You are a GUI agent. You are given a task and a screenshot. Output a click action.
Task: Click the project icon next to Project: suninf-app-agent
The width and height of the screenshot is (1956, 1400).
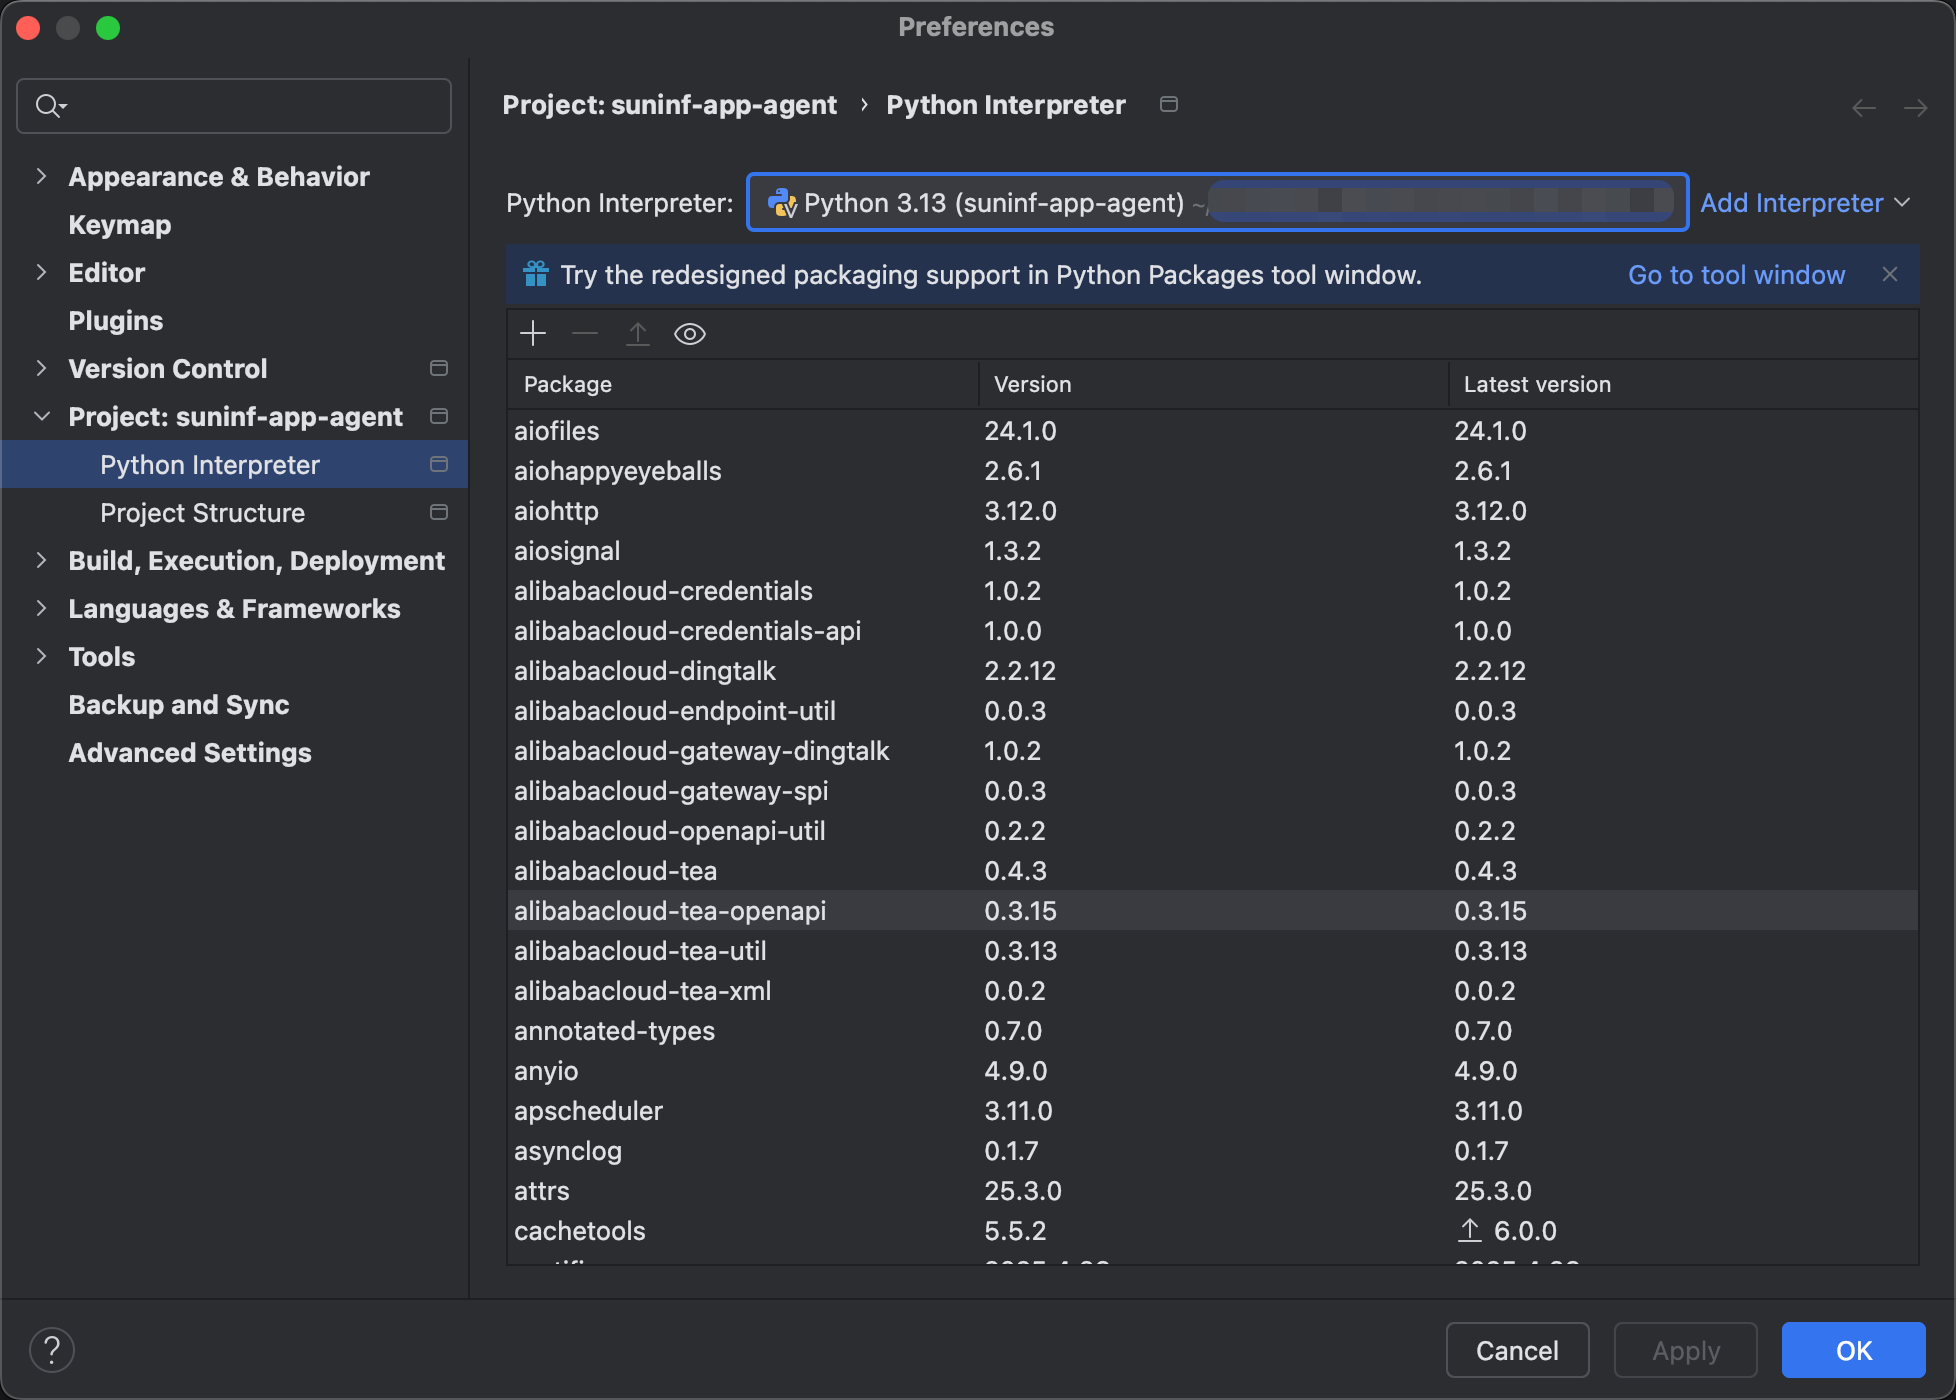pyautogui.click(x=438, y=416)
